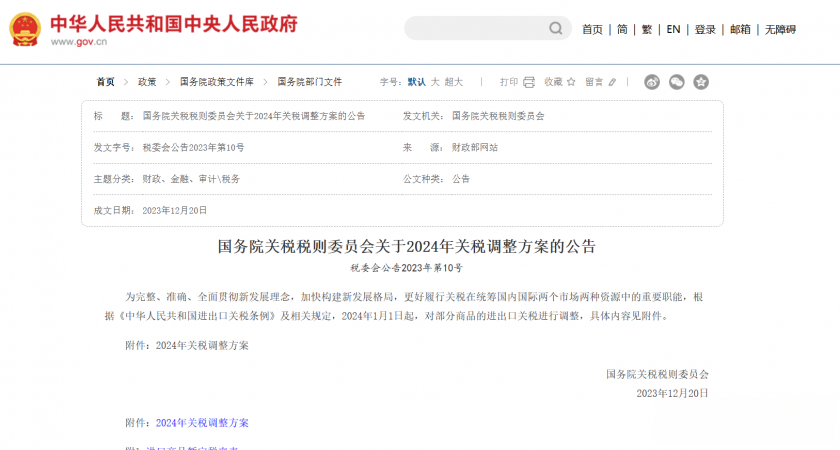Set font size to 大
840x450 pixels.
(x=435, y=82)
